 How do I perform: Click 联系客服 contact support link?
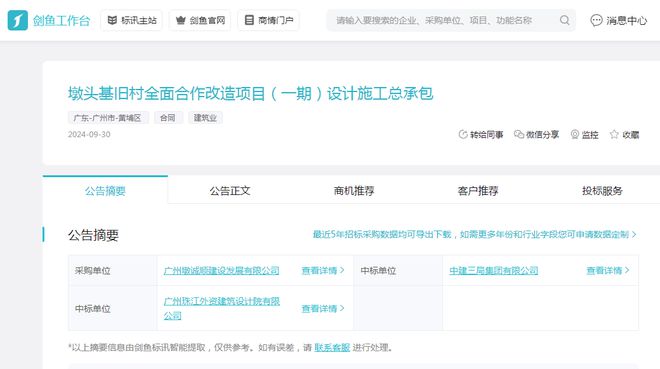point(332,348)
